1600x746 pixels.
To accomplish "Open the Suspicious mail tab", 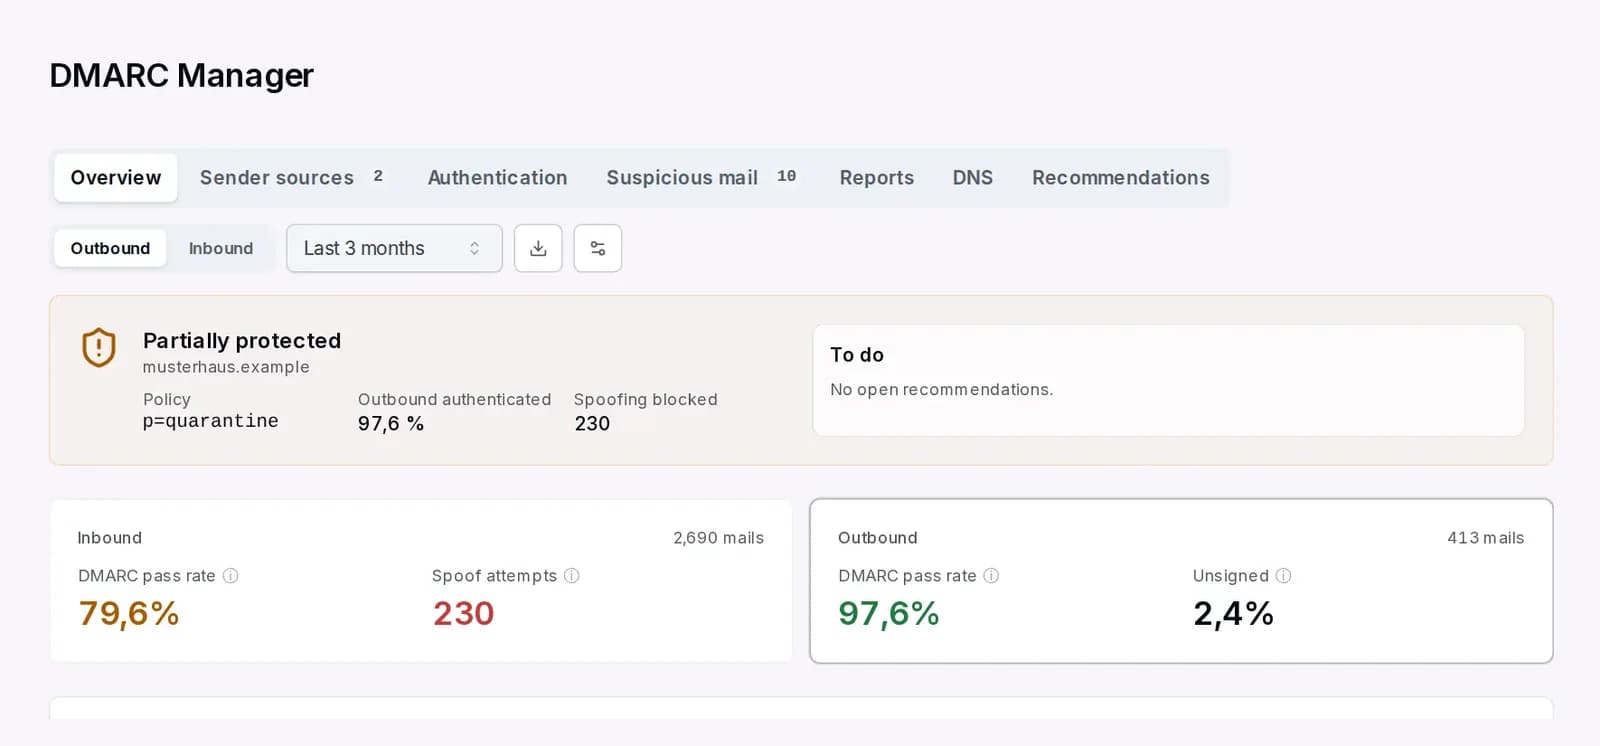I will click(x=701, y=178).
